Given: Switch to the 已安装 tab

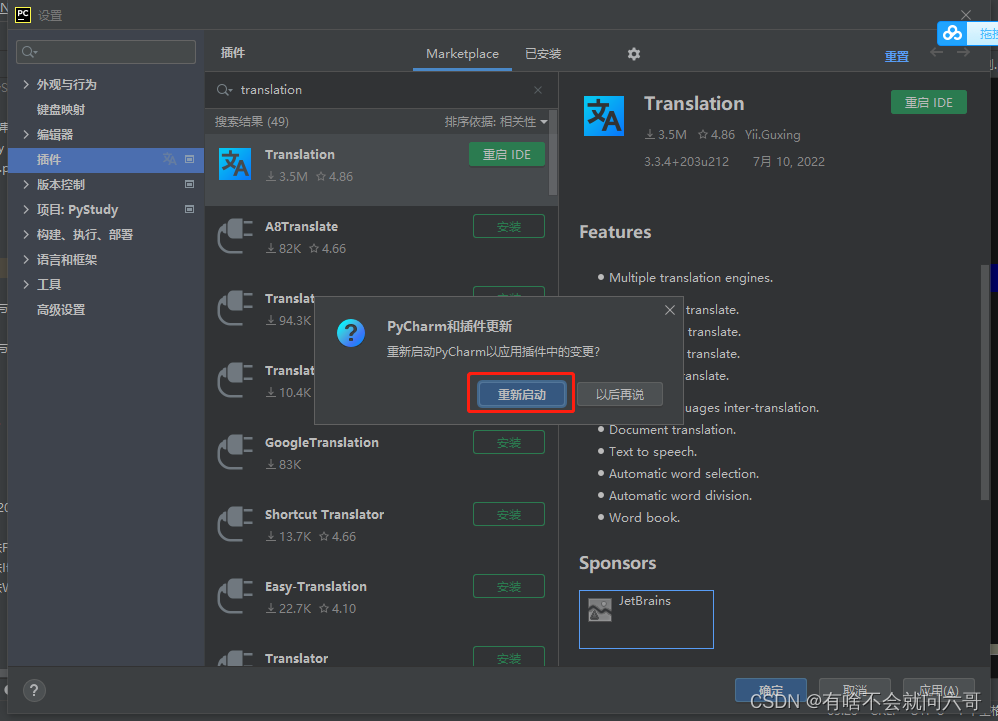Looking at the screenshot, I should pyautogui.click(x=543, y=54).
